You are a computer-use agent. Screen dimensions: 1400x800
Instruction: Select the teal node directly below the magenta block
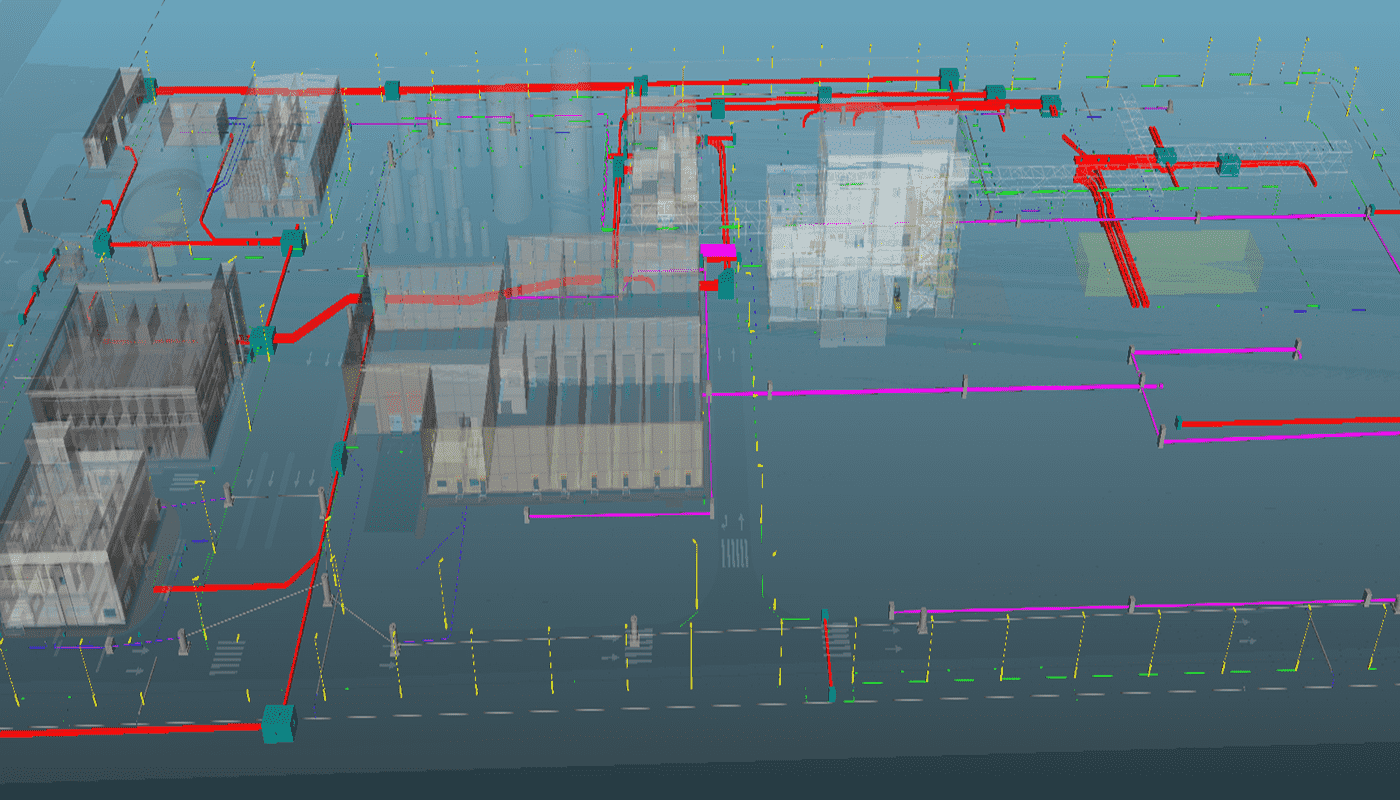[x=725, y=285]
